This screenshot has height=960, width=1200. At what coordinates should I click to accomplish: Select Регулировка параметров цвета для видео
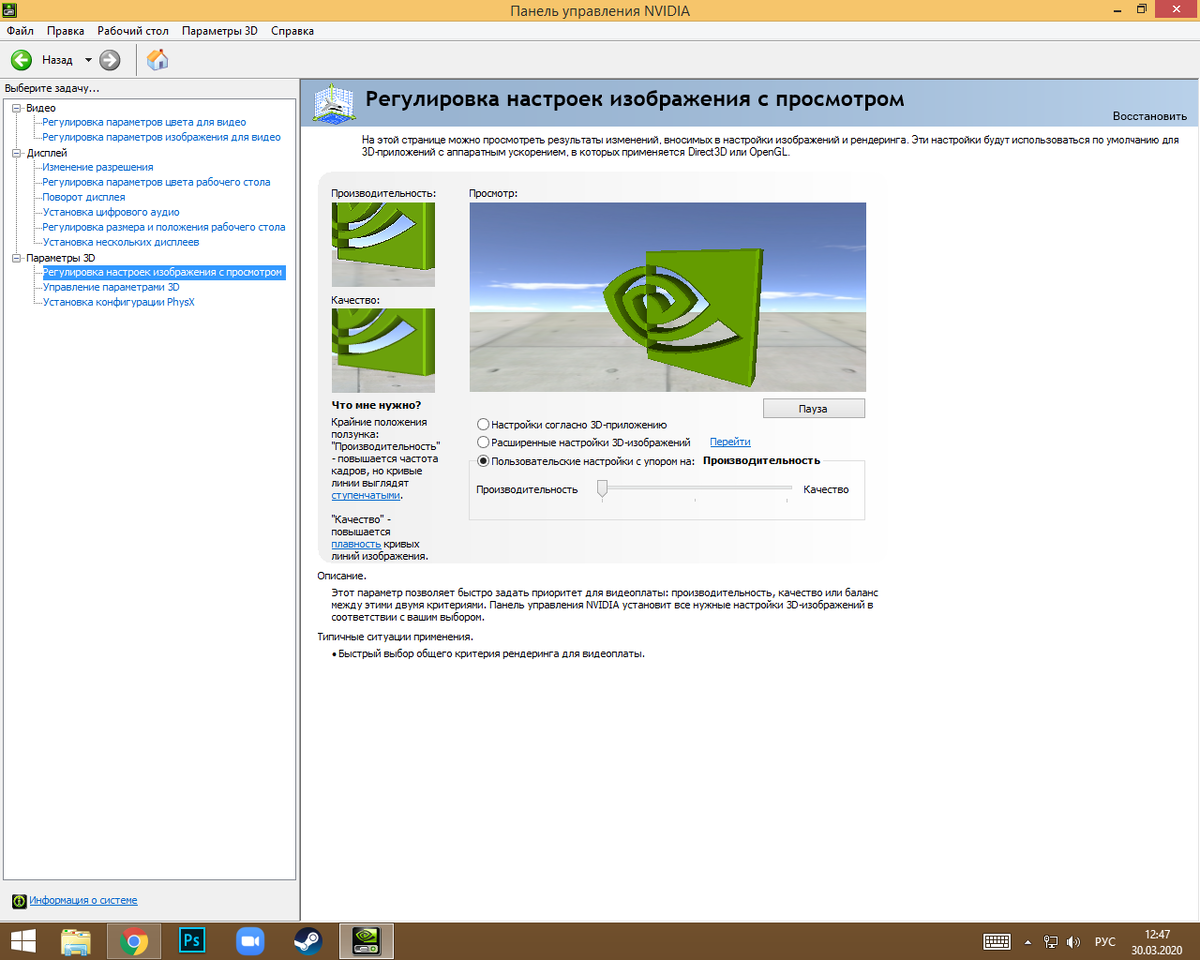click(x=144, y=122)
